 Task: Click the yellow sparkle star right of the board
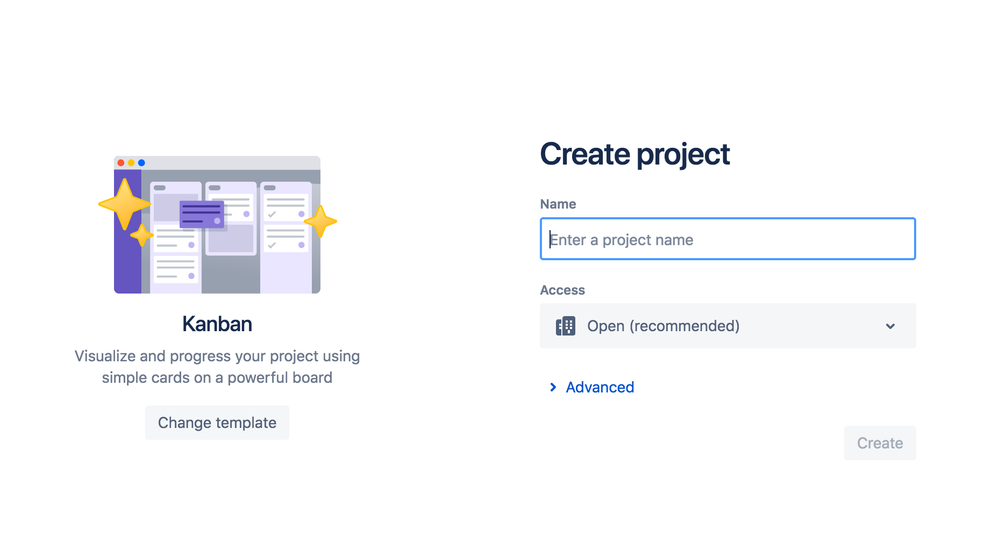coord(320,221)
